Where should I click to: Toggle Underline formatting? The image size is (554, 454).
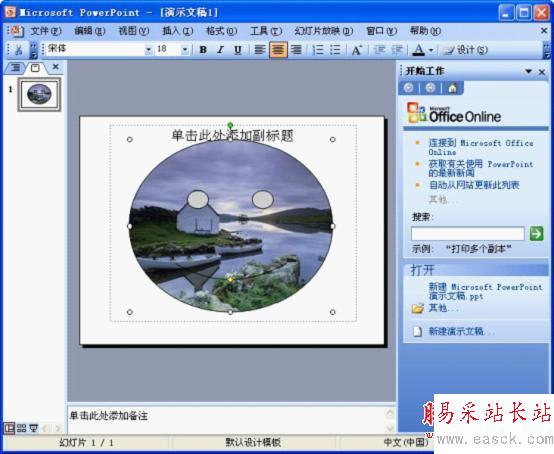[x=238, y=50]
